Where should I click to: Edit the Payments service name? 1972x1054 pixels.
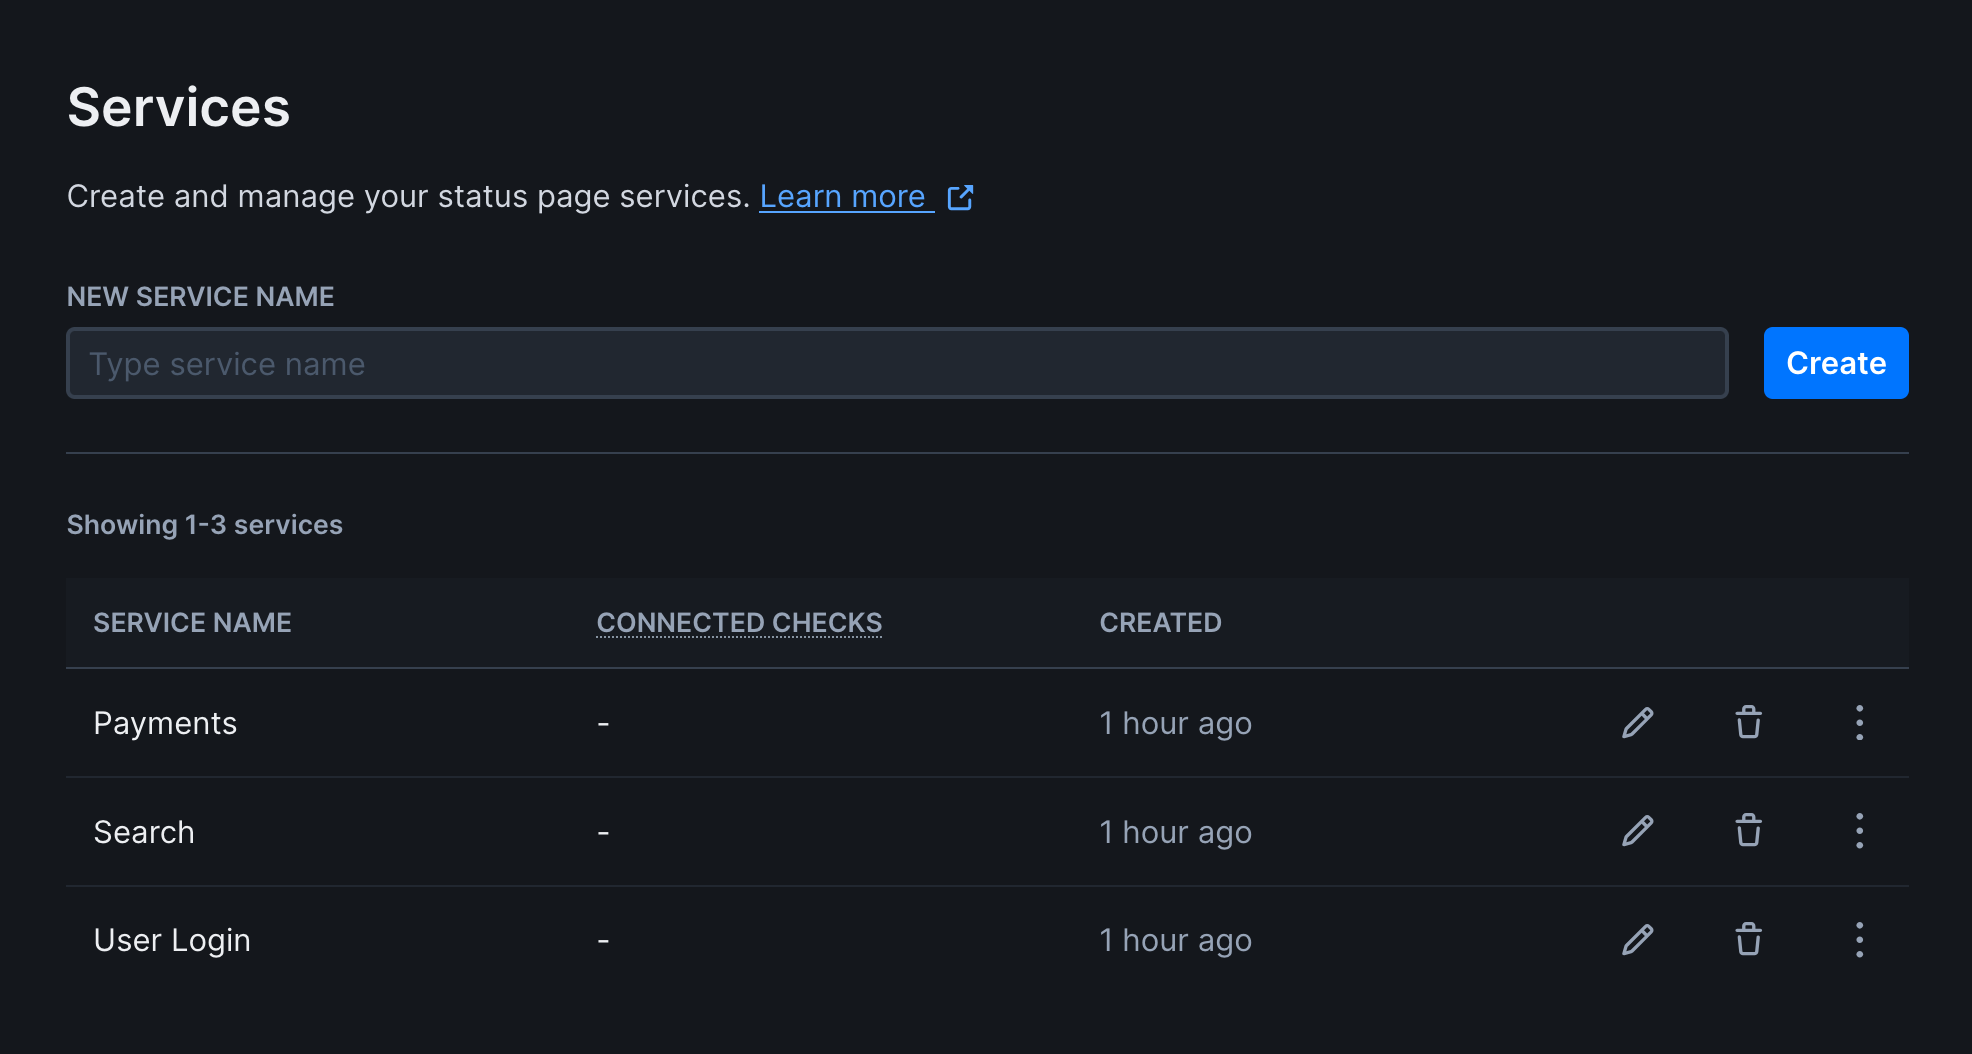[1637, 722]
